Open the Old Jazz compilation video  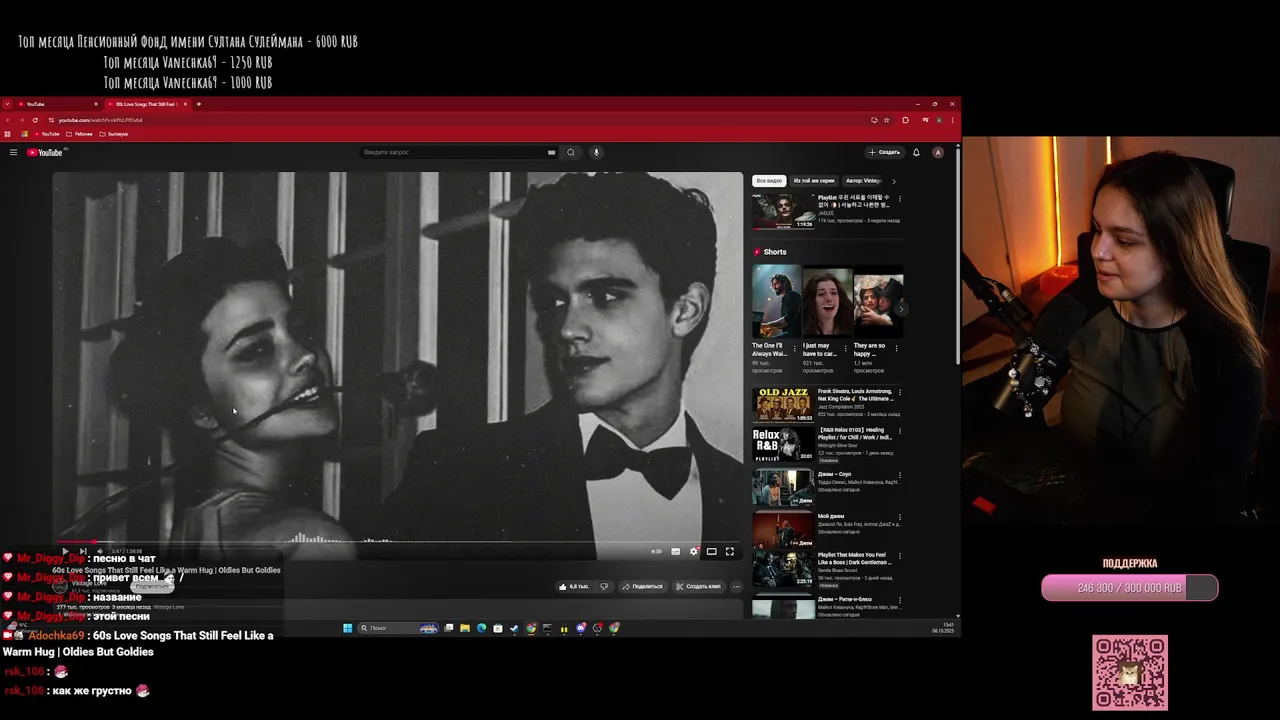coord(782,404)
